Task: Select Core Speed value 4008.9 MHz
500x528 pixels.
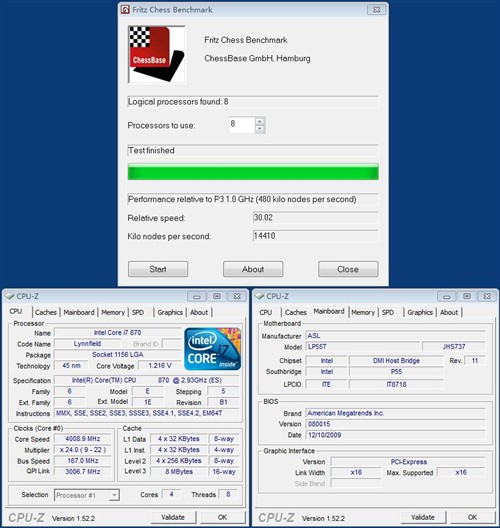Action: (83, 439)
